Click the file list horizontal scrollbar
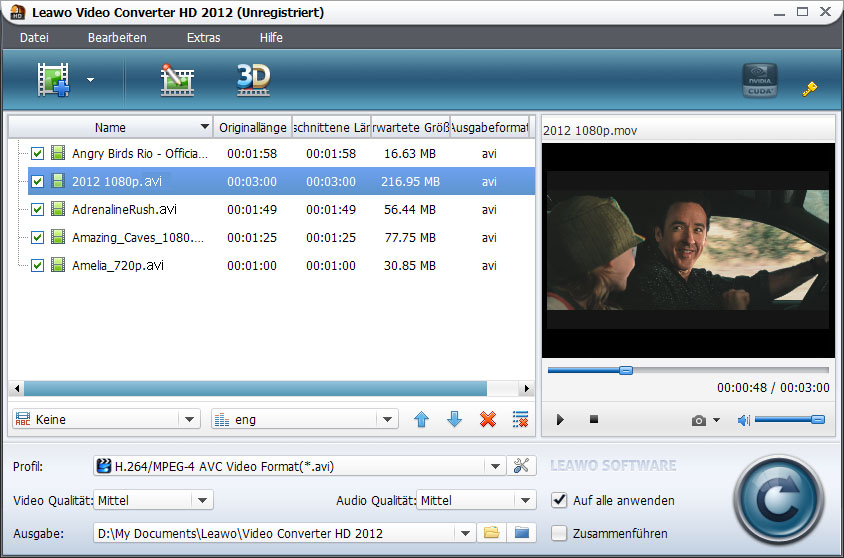The width and height of the screenshot is (844, 558). (x=255, y=388)
